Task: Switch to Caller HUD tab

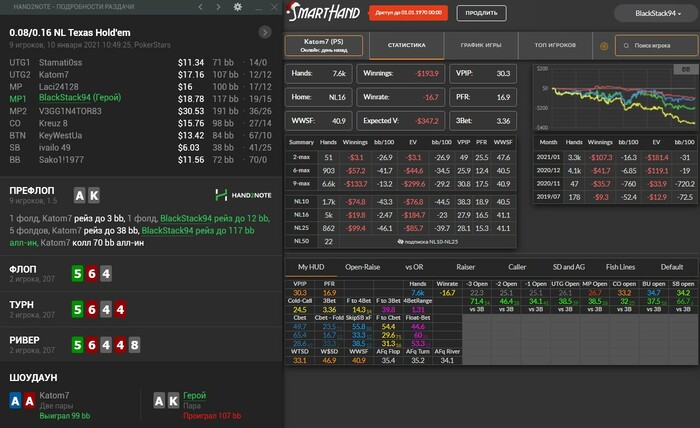Action: [517, 267]
